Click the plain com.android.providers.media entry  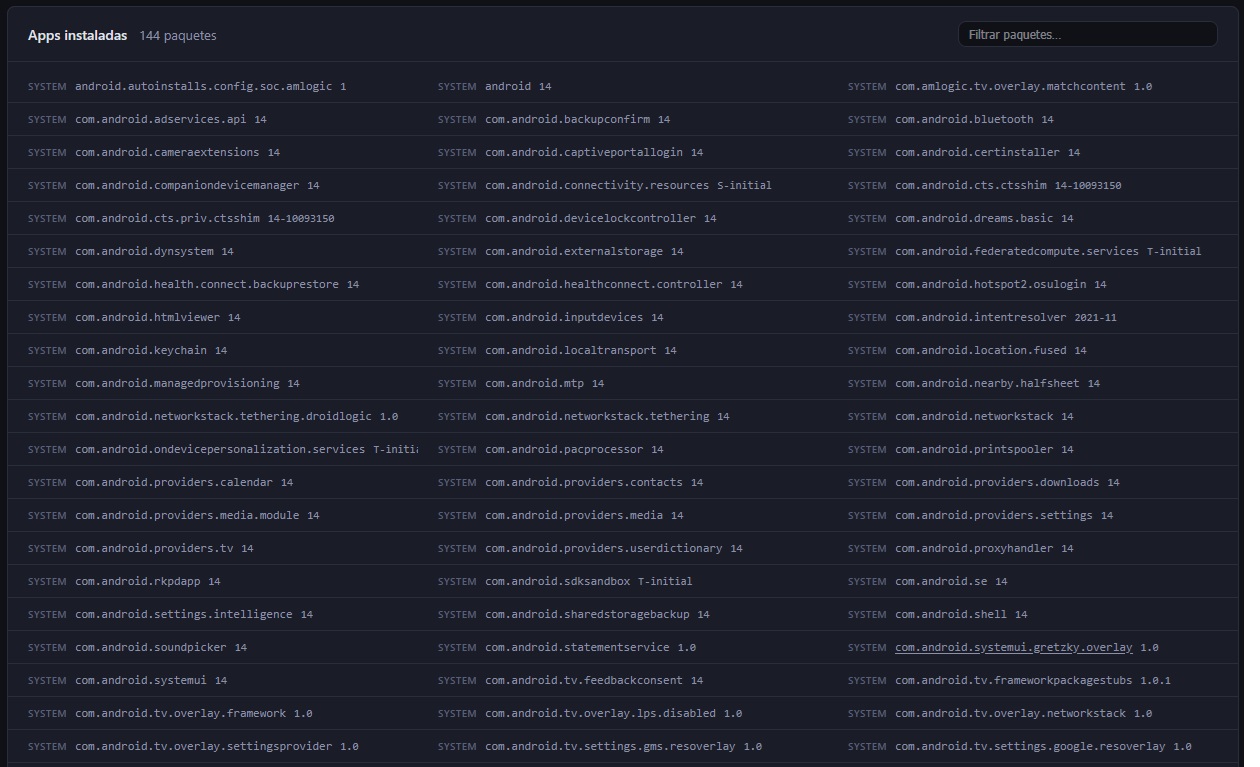(574, 515)
